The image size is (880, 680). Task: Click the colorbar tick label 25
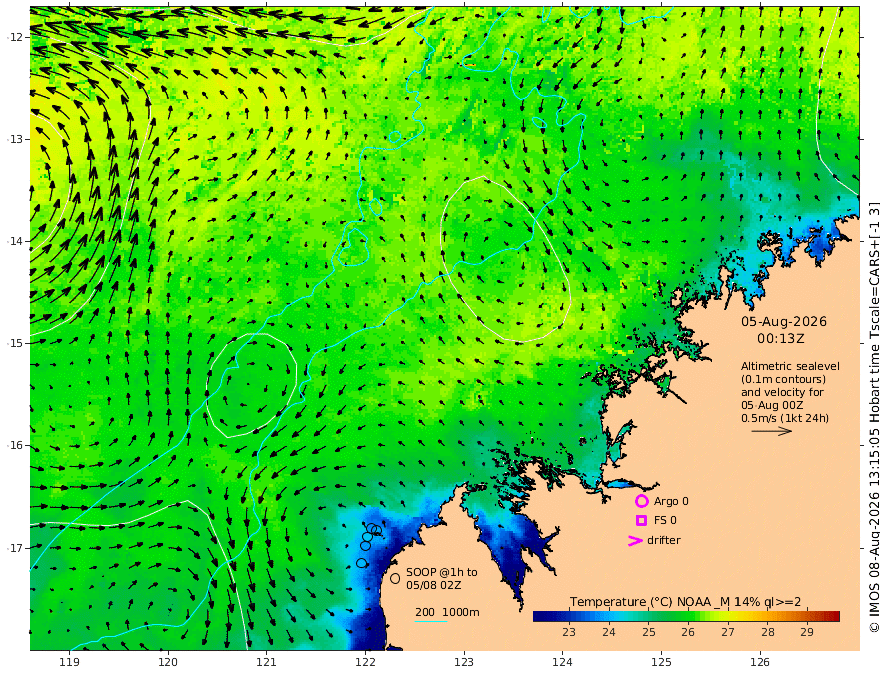click(x=649, y=632)
